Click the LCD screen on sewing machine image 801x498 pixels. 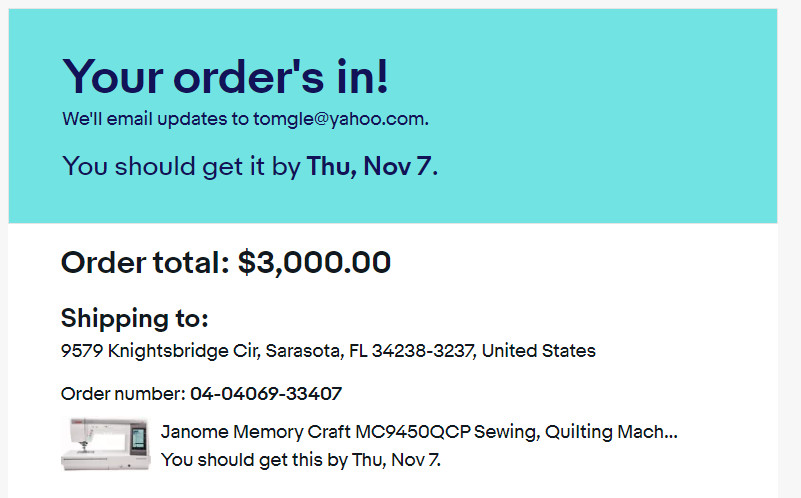pos(138,438)
